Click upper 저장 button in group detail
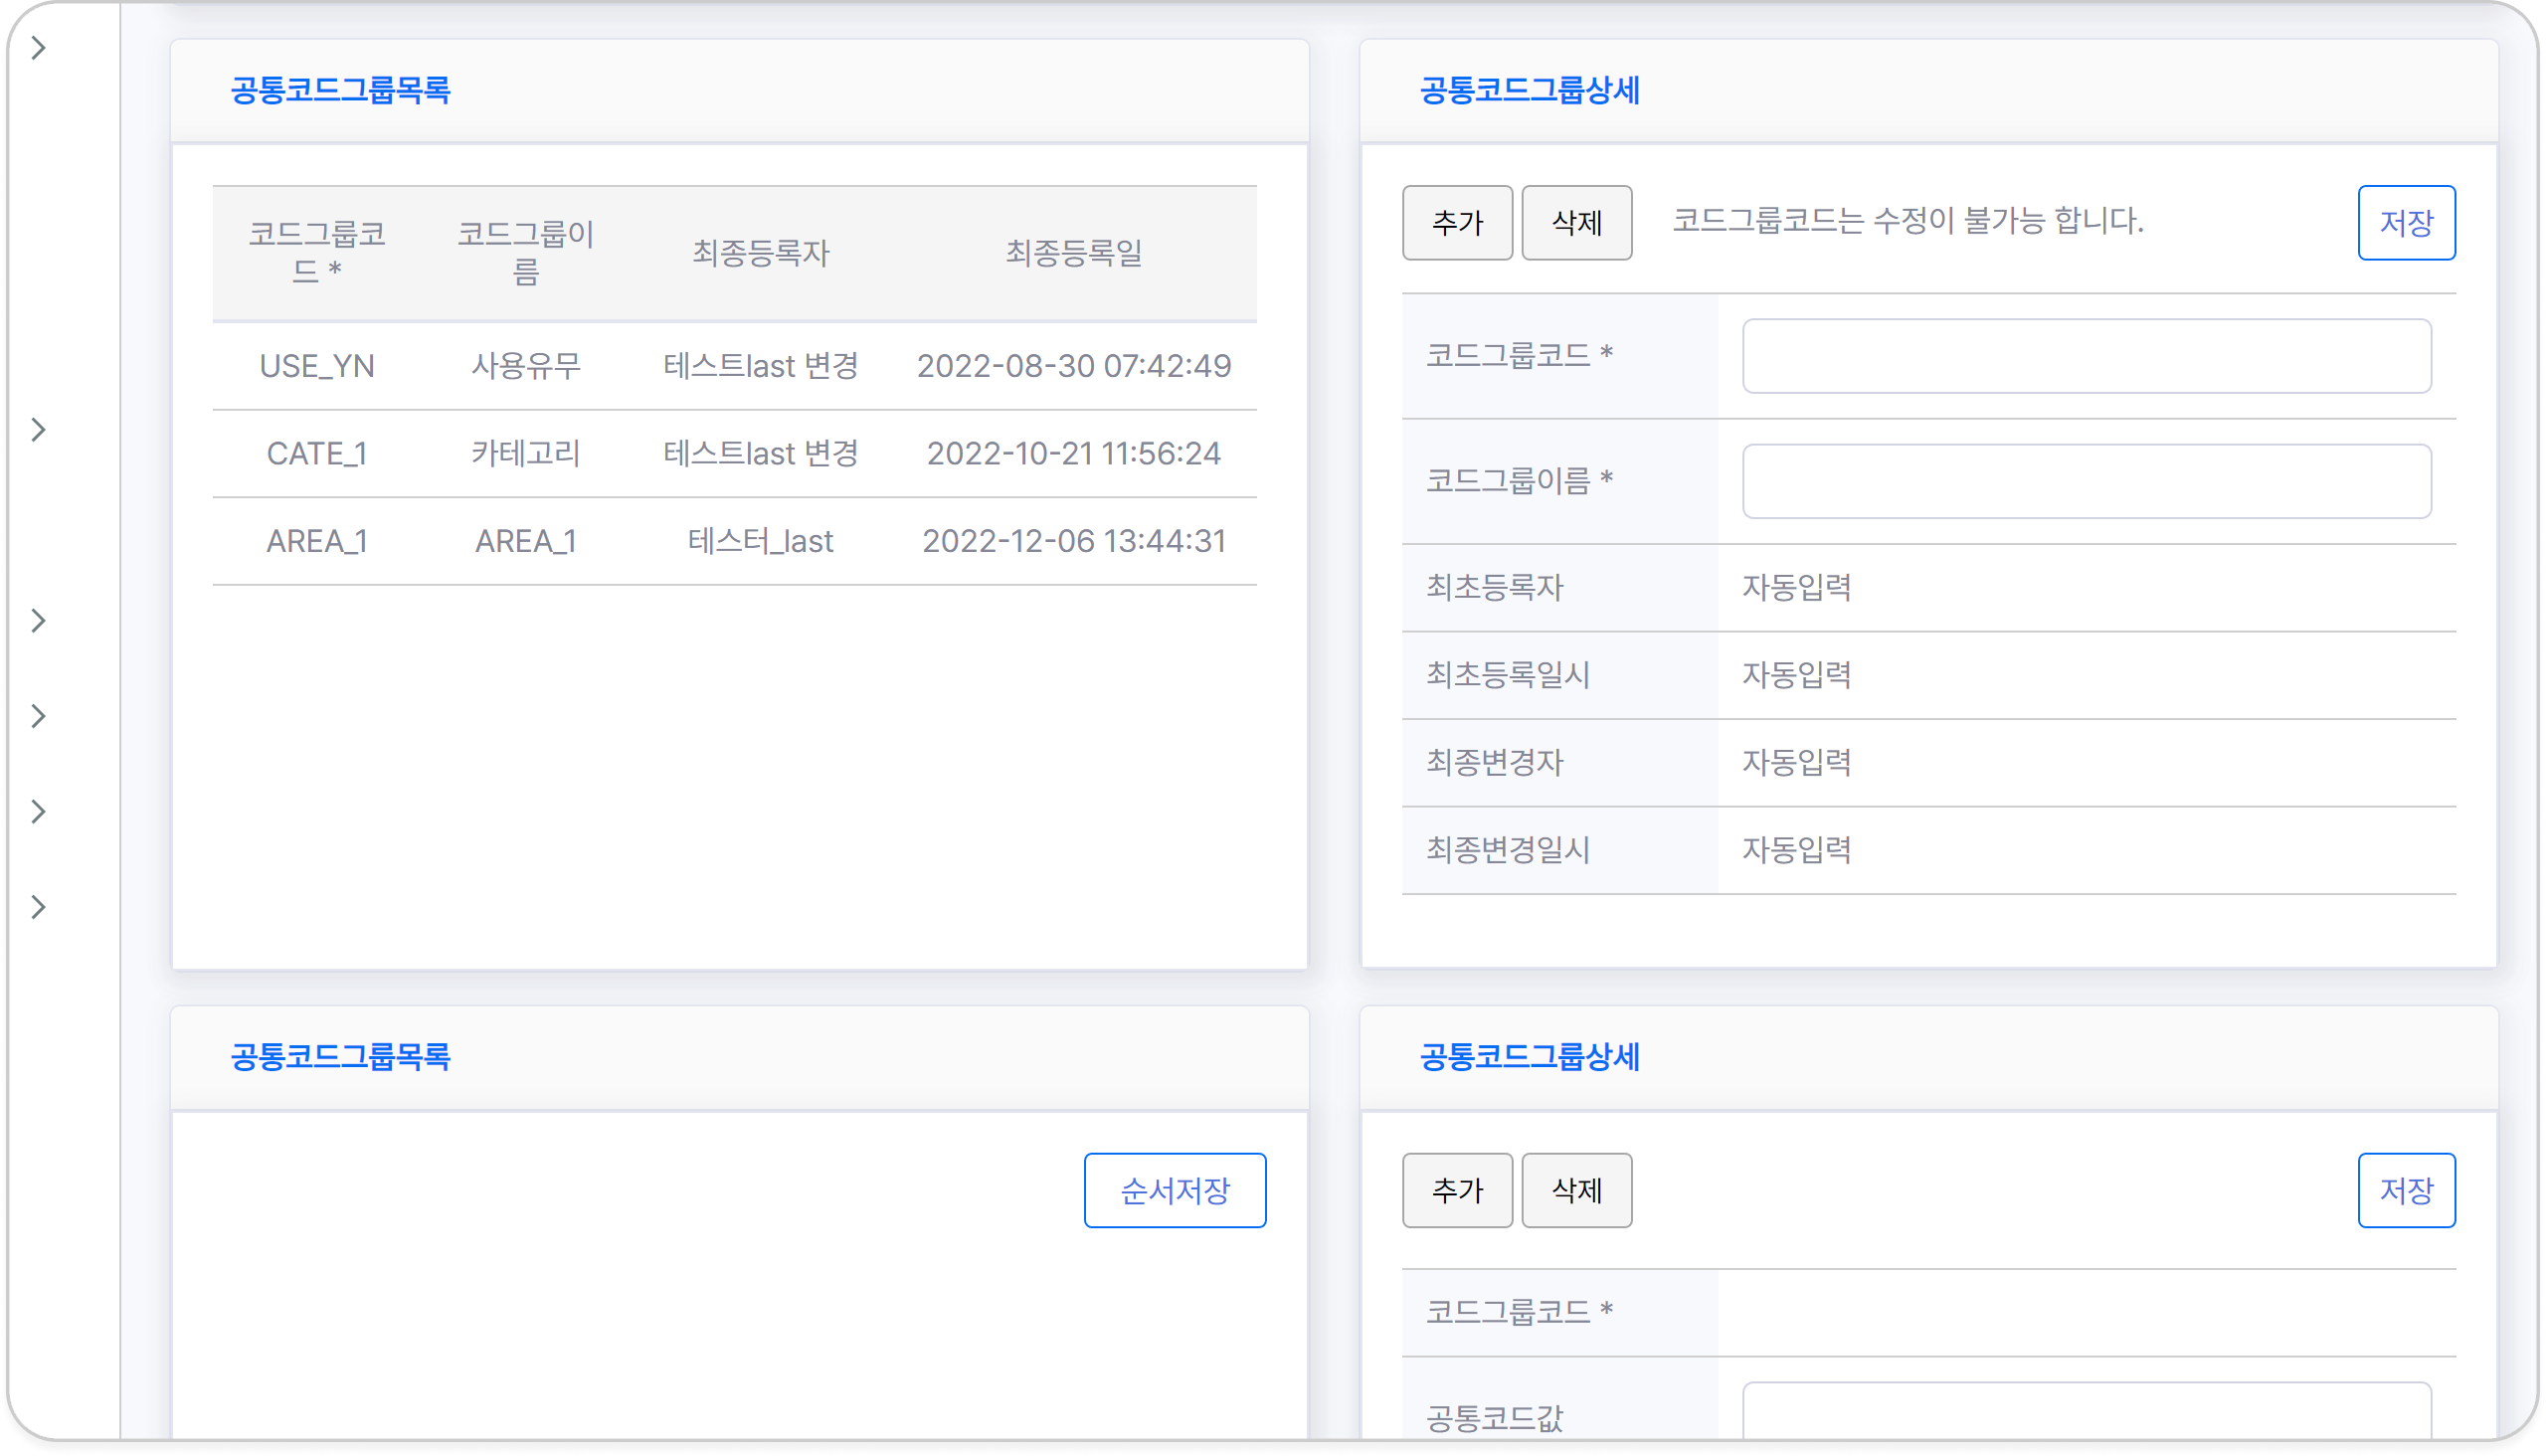Image resolution: width=2546 pixels, height=1456 pixels. pos(2405,223)
